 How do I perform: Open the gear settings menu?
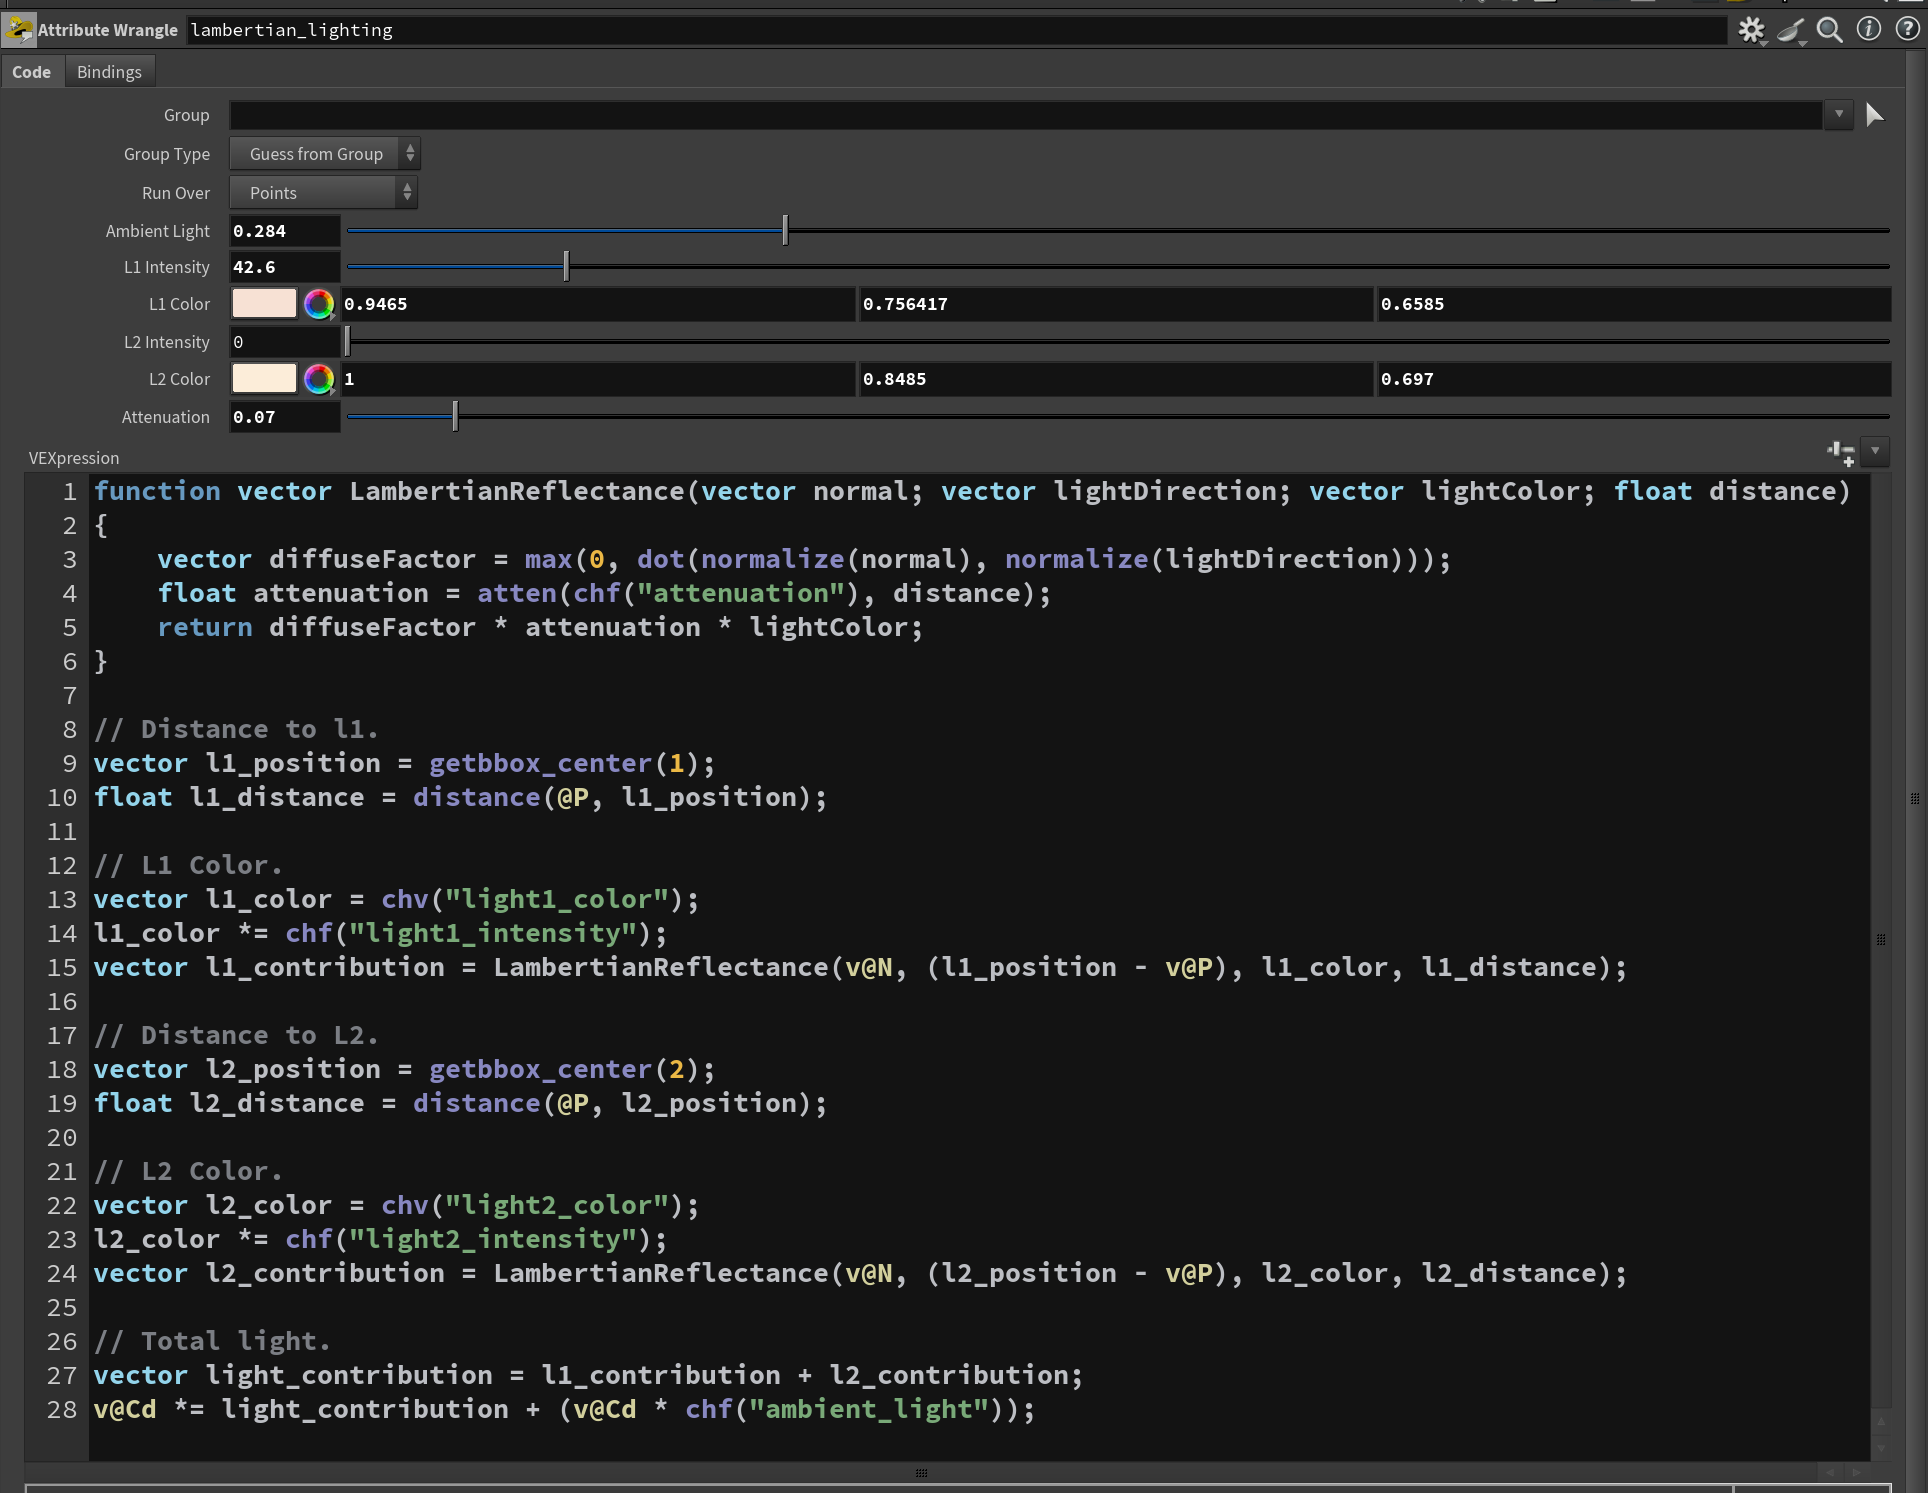point(1750,30)
